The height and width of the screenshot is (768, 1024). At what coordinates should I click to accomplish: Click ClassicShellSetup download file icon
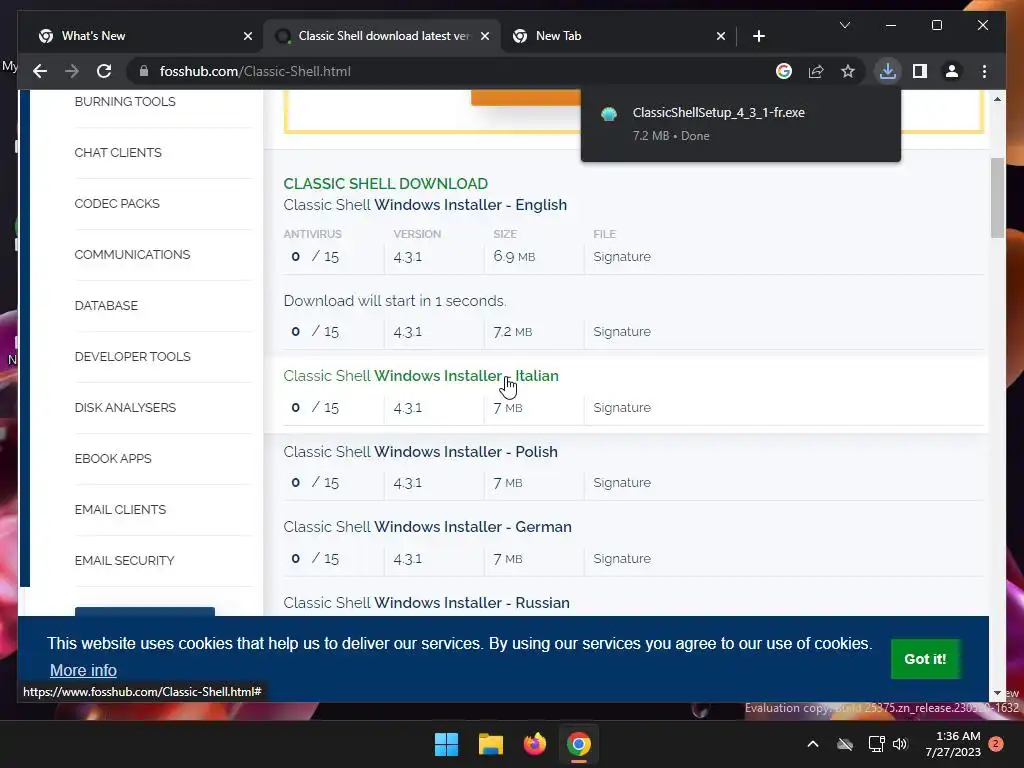[x=609, y=114]
